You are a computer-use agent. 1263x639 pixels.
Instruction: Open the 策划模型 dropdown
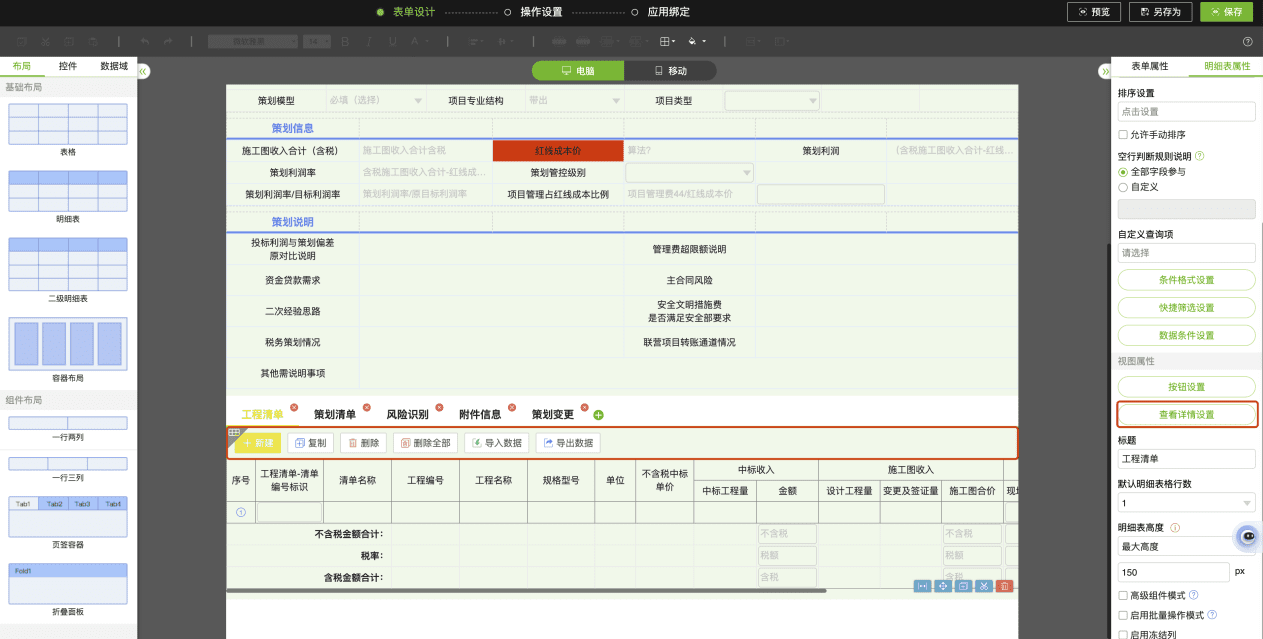(374, 100)
